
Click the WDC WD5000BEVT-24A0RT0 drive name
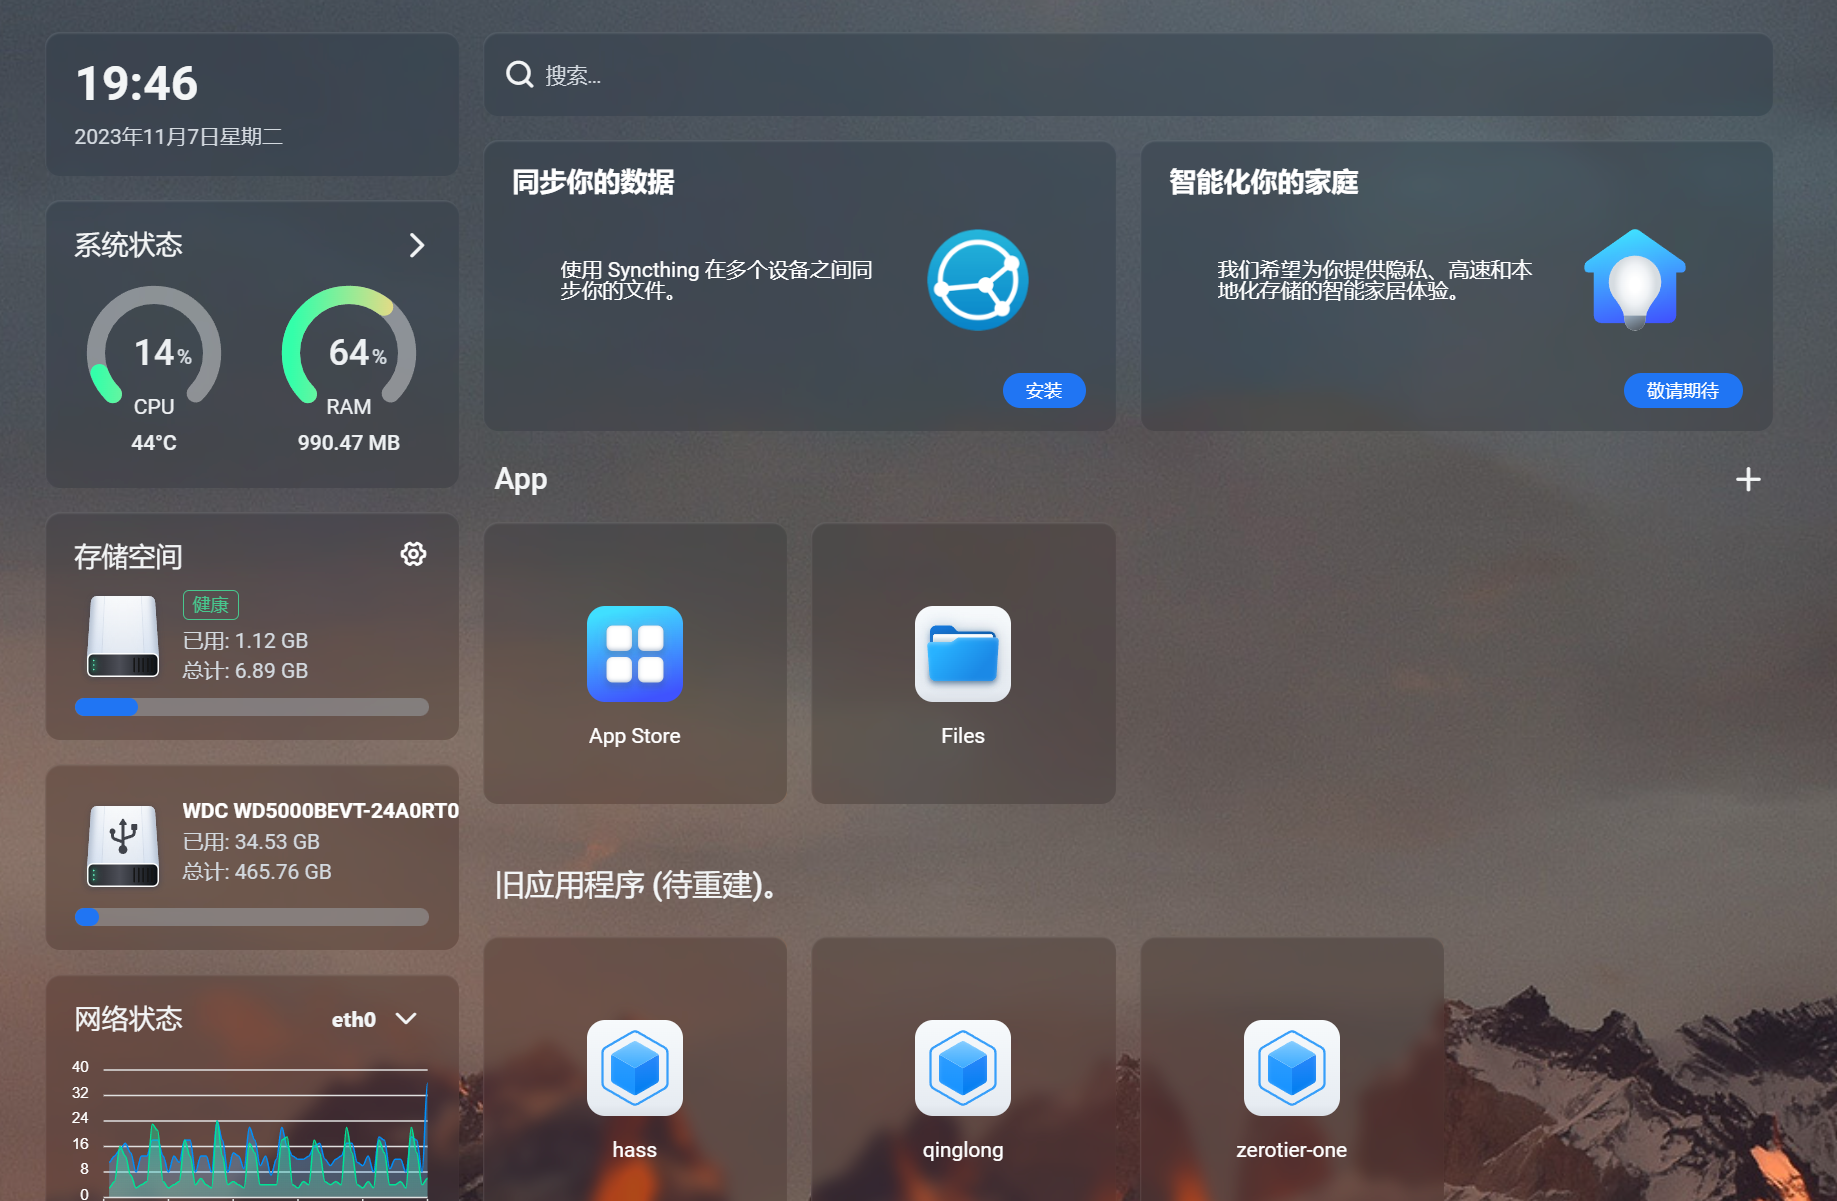point(320,811)
